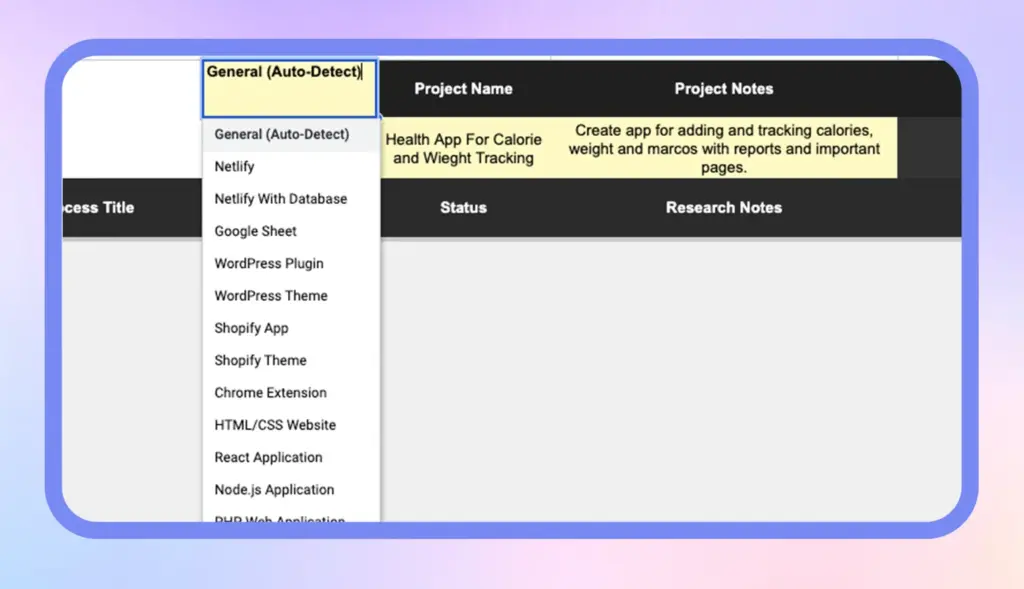Image resolution: width=1024 pixels, height=589 pixels.
Task: Select "Chrome Extension" from the list
Action: point(270,392)
